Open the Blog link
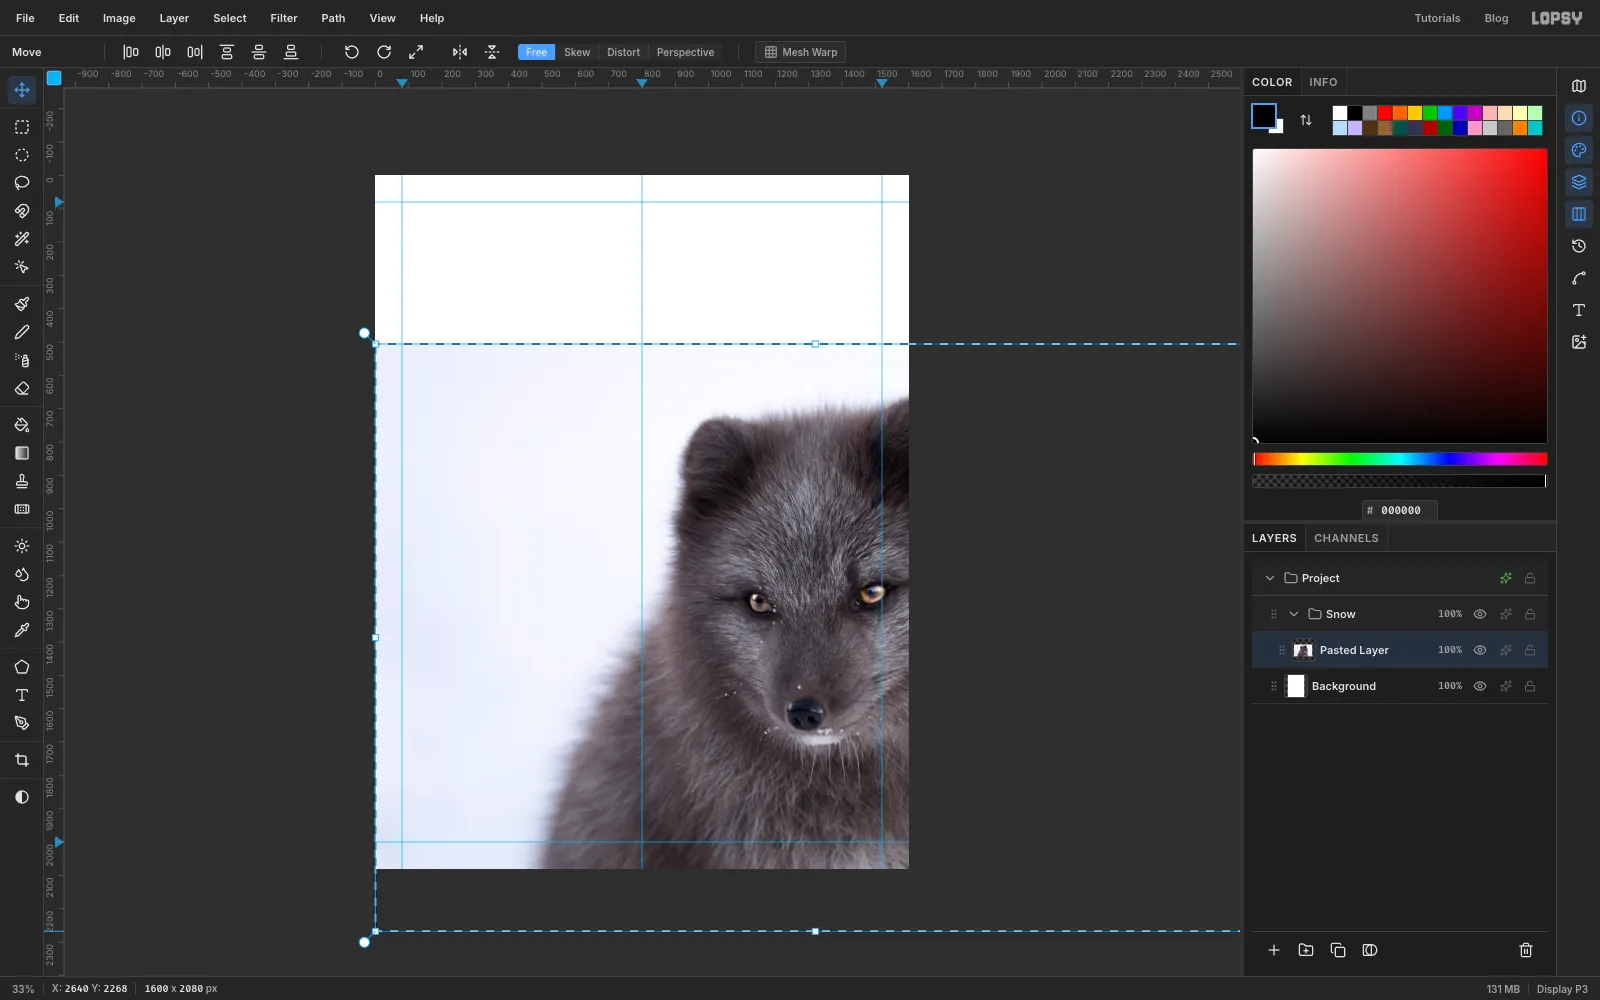The width and height of the screenshot is (1600, 1000). click(x=1496, y=18)
